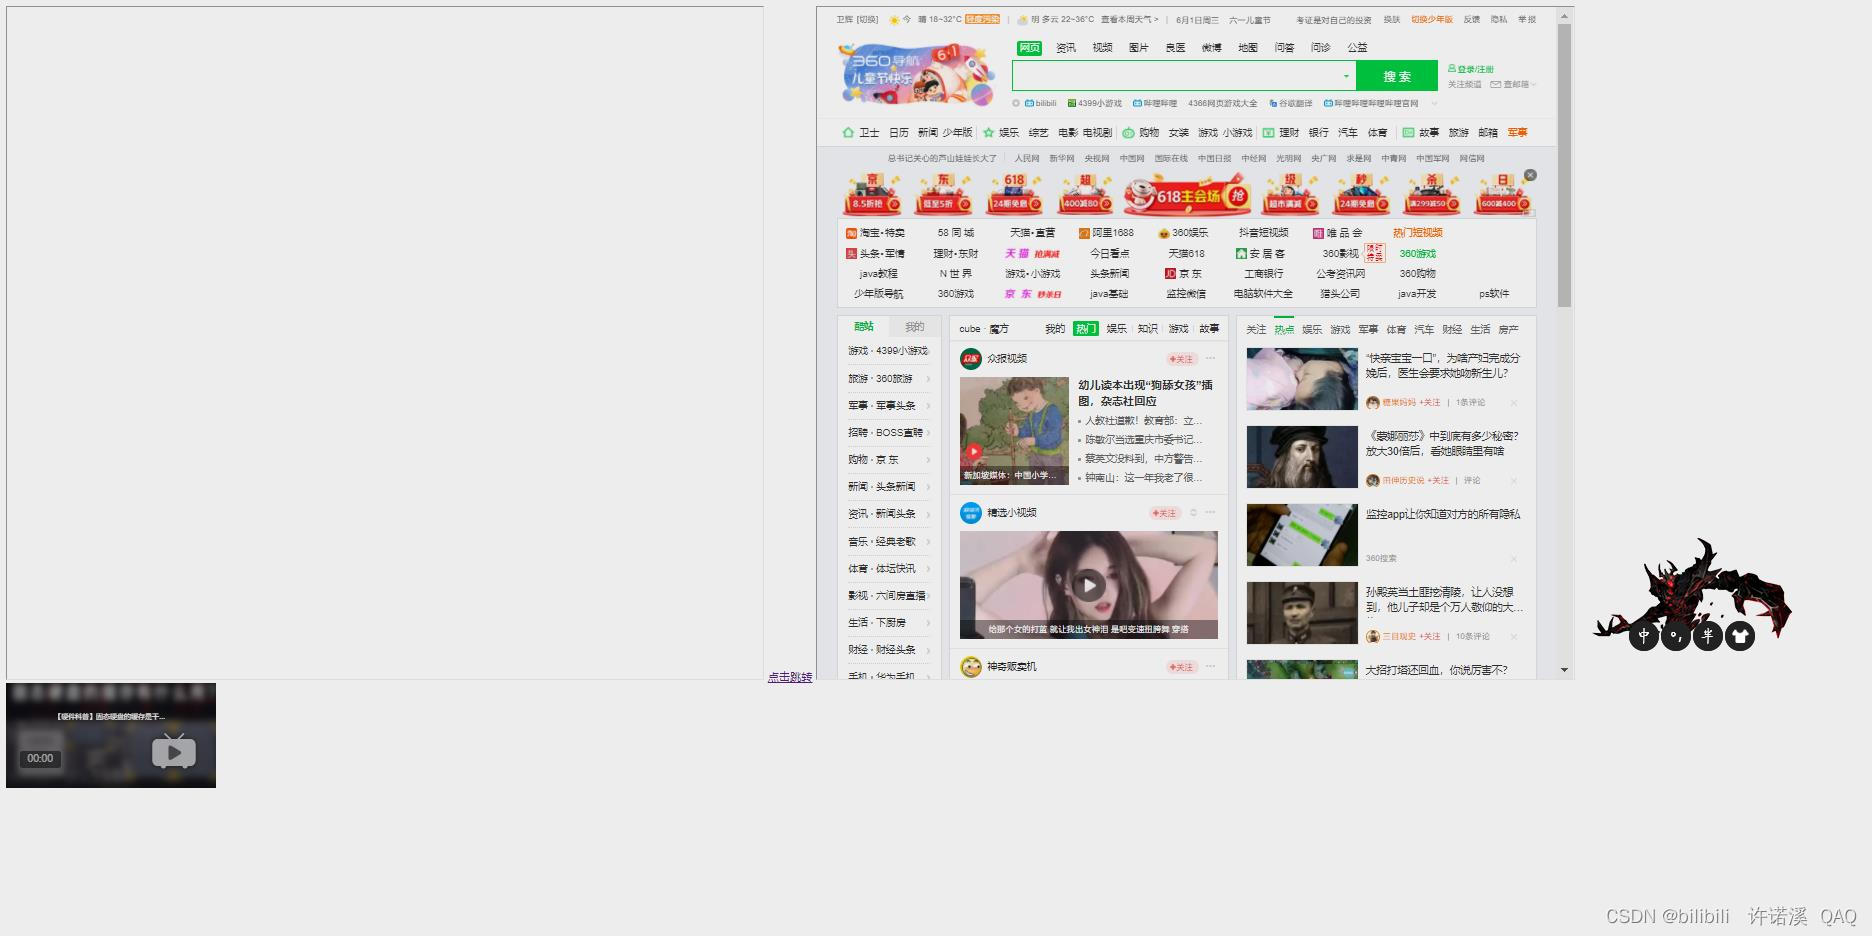The image size is (1872, 936).
Task: Select the 知识 tab in the cube feed
Action: [x=1147, y=329]
